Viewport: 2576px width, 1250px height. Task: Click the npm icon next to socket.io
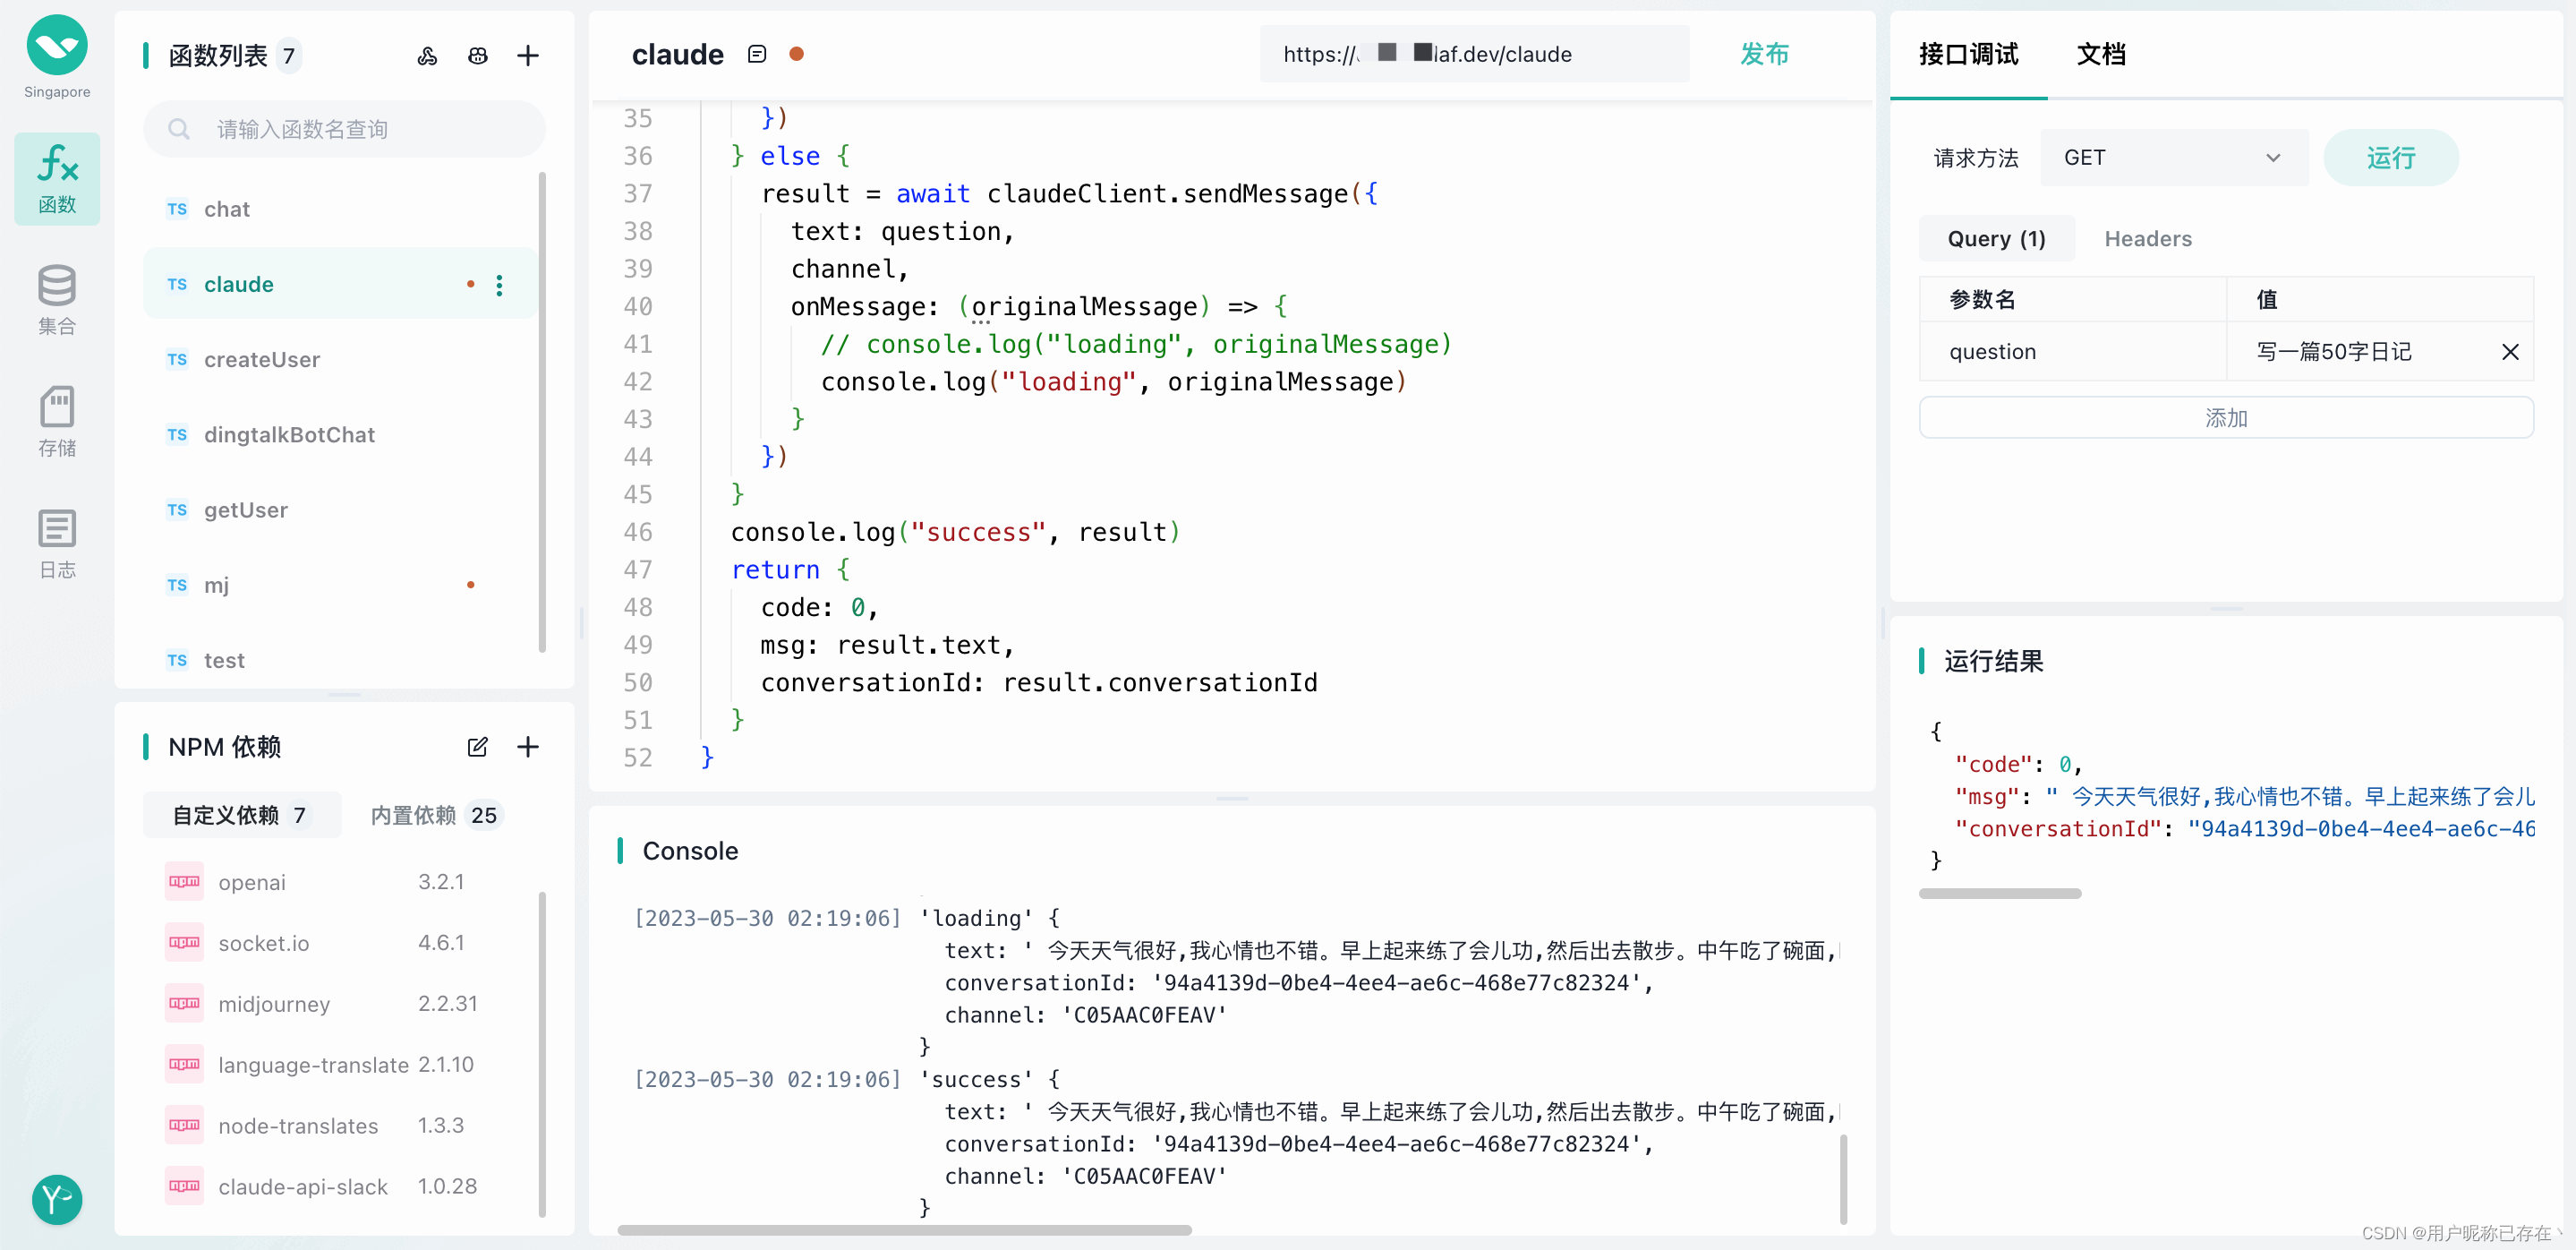click(184, 942)
